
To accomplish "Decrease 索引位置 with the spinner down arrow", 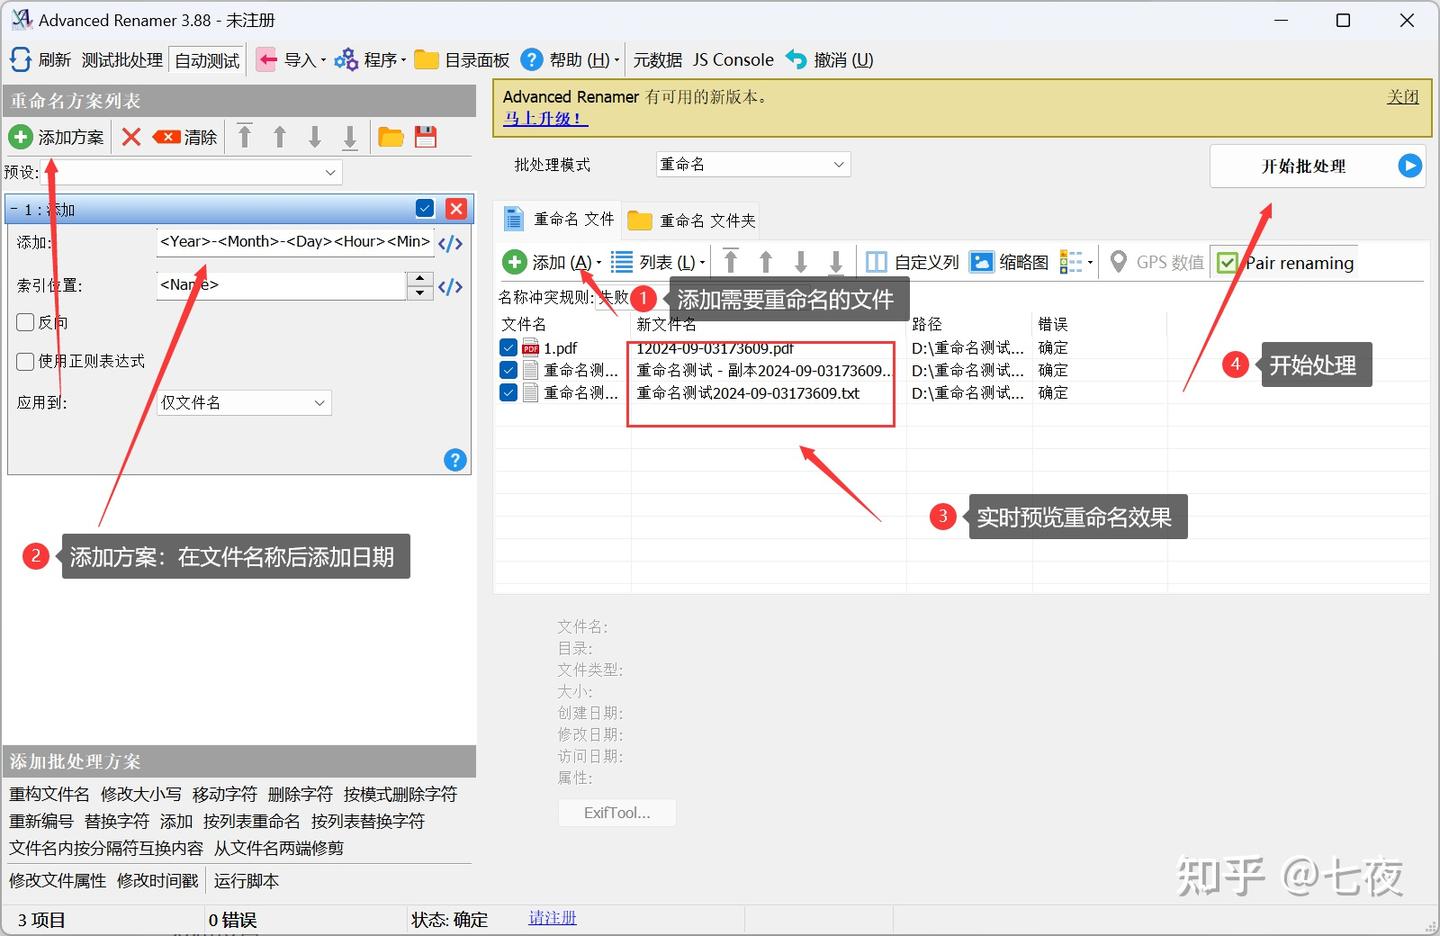I will tap(420, 293).
